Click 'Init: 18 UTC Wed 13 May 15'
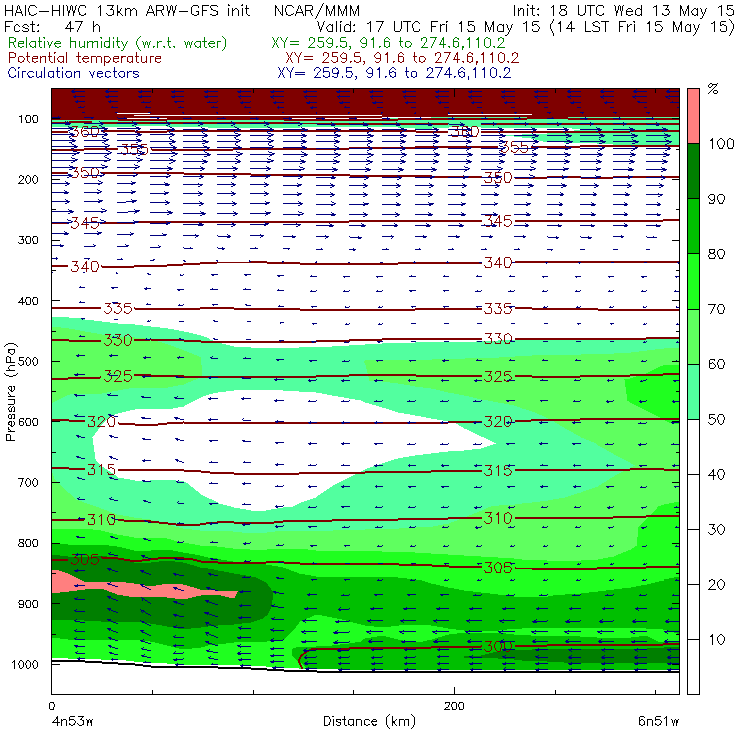This screenshot has width=740, height=740. click(x=623, y=11)
